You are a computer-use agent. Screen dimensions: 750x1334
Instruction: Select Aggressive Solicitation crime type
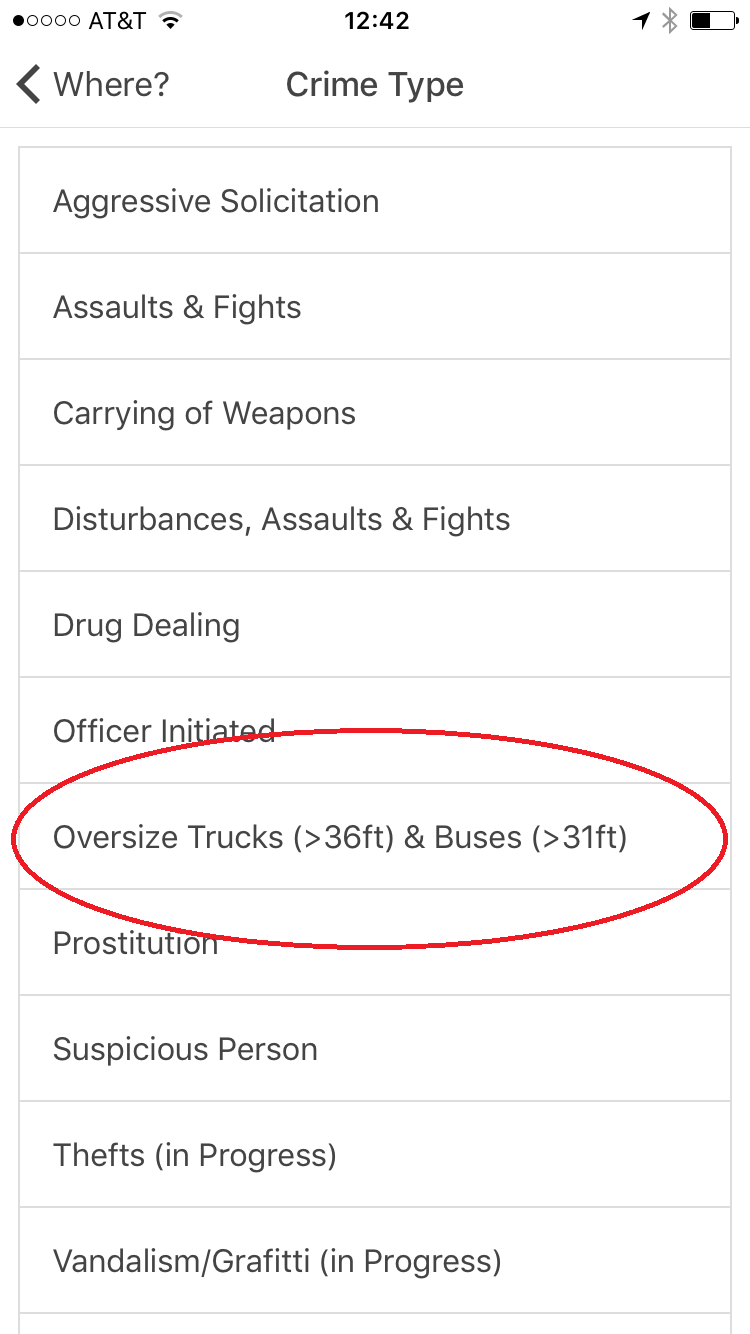pyautogui.click(x=375, y=201)
